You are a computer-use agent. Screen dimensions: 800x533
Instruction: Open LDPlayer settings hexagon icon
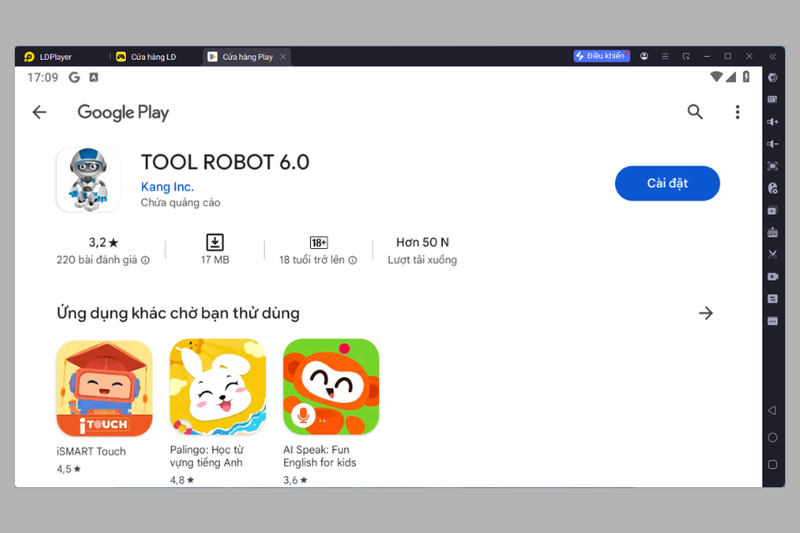point(773,78)
